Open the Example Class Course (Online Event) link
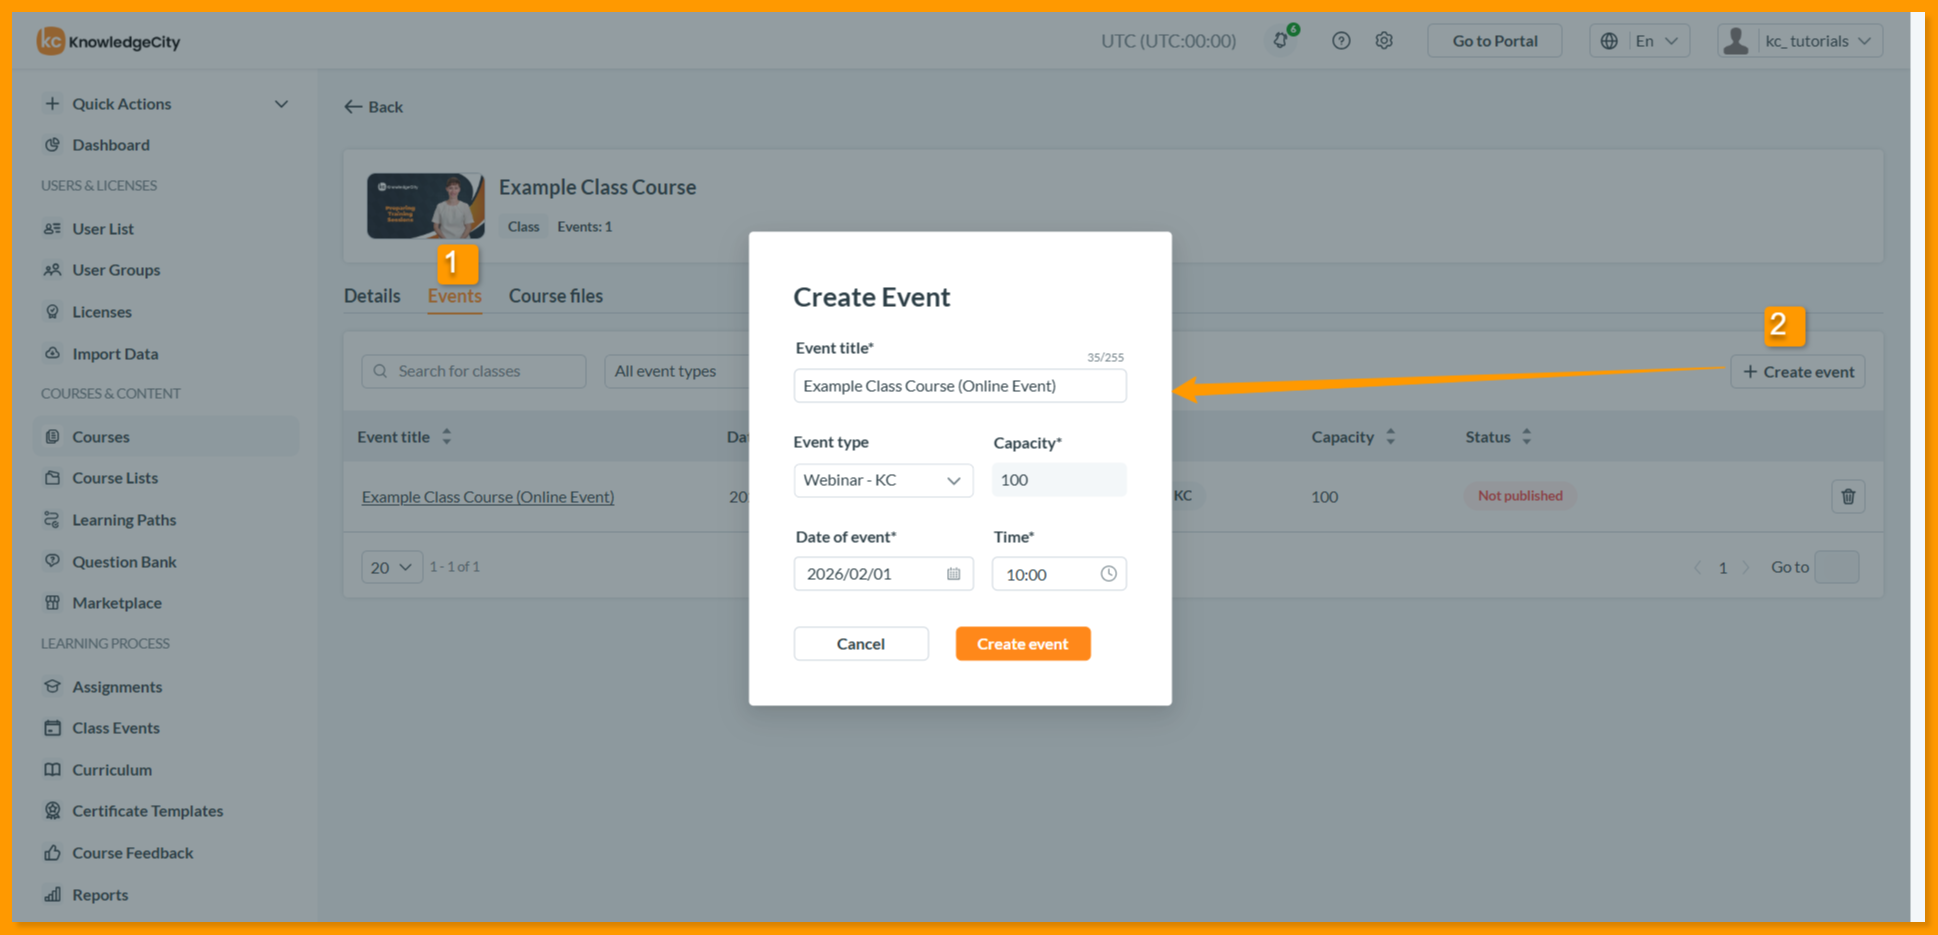This screenshot has width=1938, height=935. [x=488, y=497]
